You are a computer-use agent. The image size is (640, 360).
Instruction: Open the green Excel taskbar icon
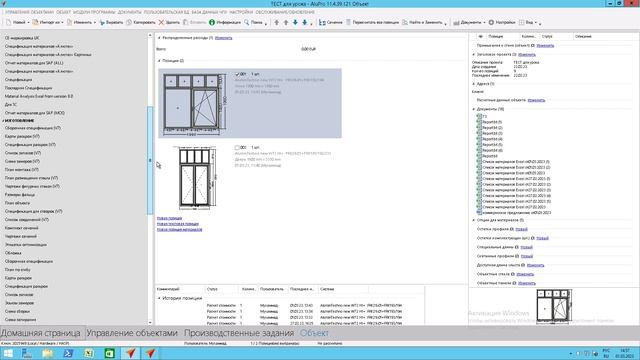[109, 353]
